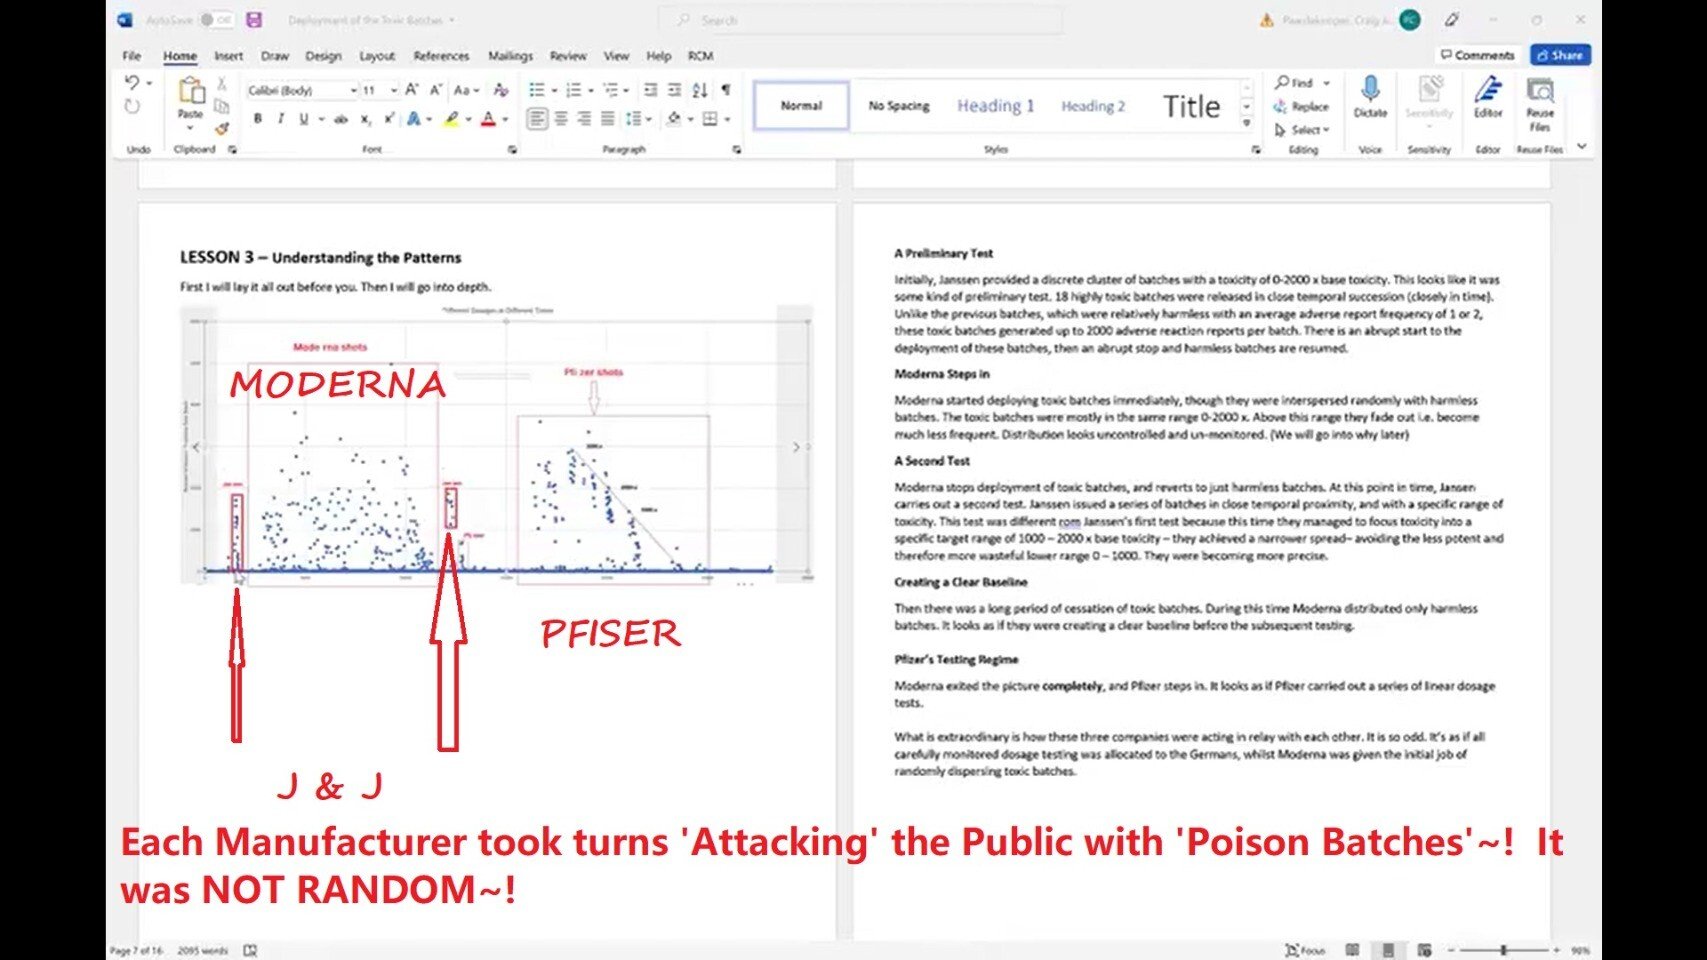Image resolution: width=1707 pixels, height=960 pixels.
Task: Click the chart image in Lesson 3
Action: [497, 444]
